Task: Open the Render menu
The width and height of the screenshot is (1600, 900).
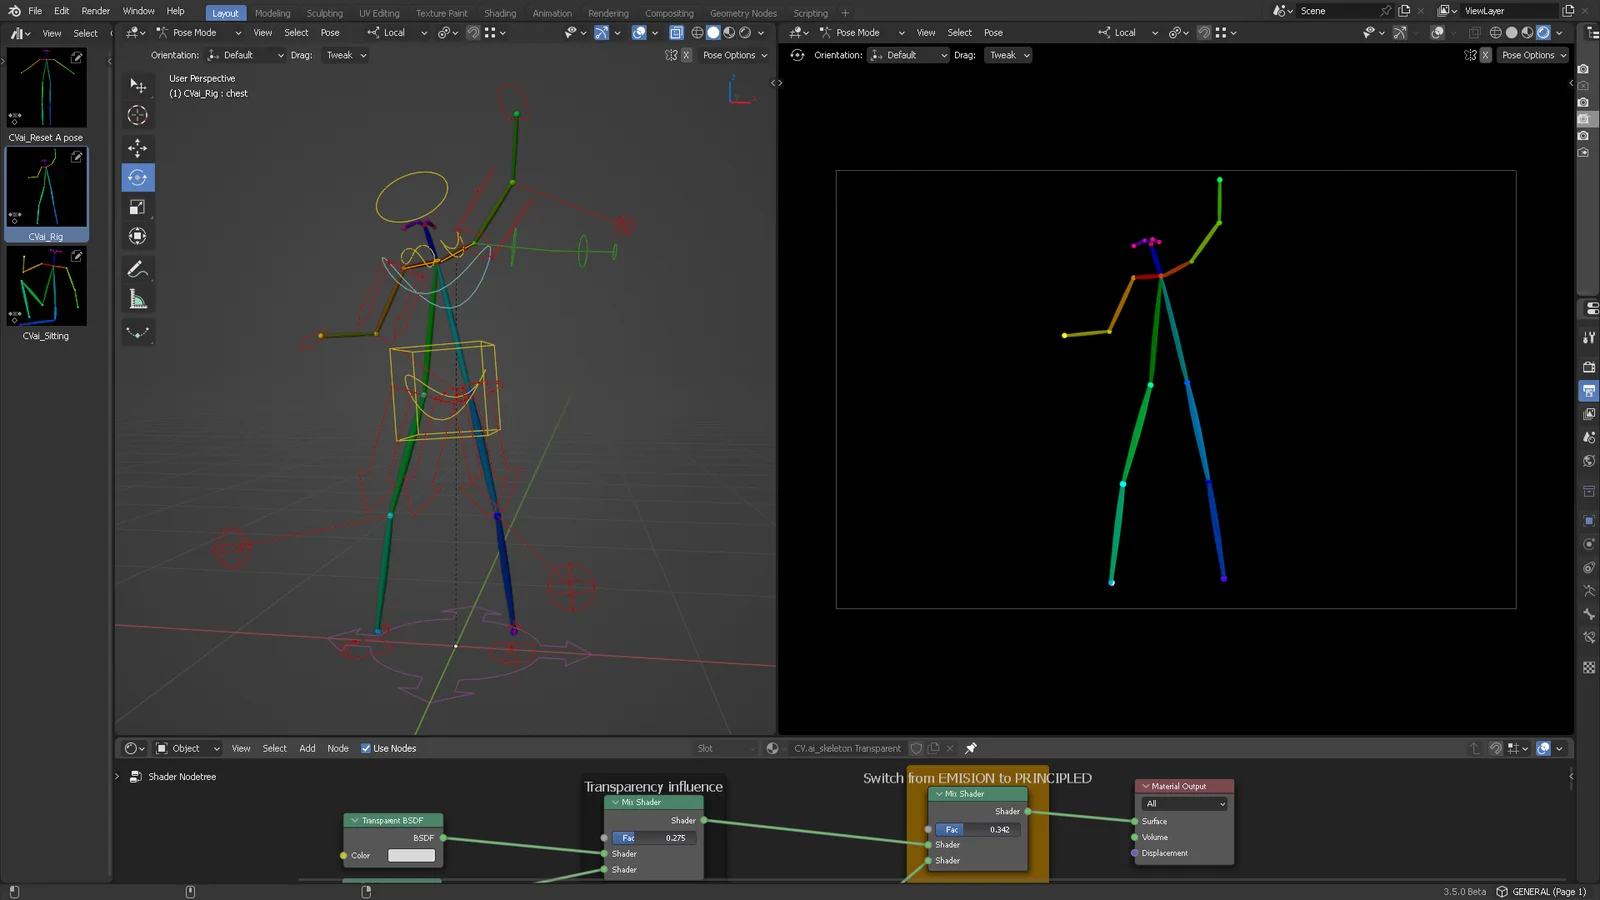Action: (95, 11)
